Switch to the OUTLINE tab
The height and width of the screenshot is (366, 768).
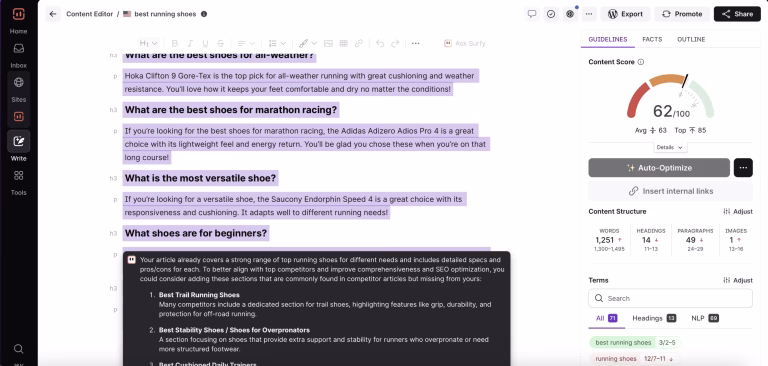[691, 39]
